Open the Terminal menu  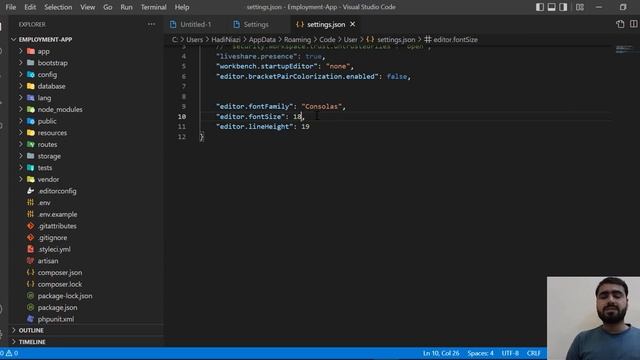(153, 7)
